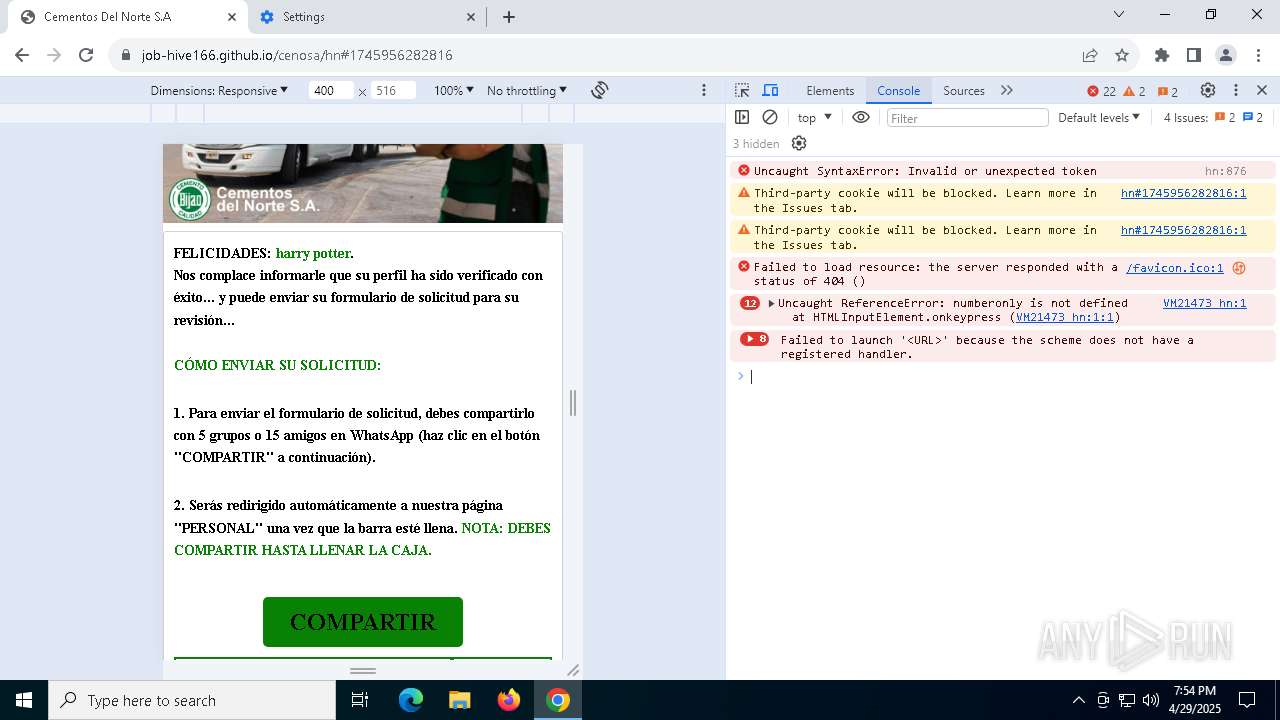Viewport: 1280px width, 720px height.
Task: Open the Sources tab
Action: (x=964, y=90)
